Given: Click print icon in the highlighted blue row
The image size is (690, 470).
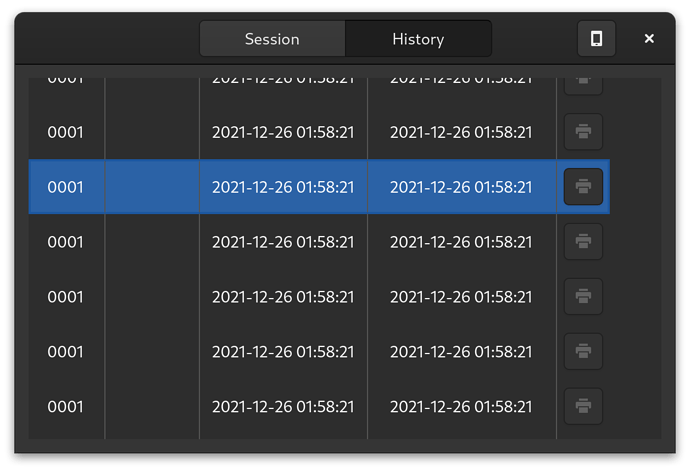Looking at the screenshot, I should (x=583, y=187).
